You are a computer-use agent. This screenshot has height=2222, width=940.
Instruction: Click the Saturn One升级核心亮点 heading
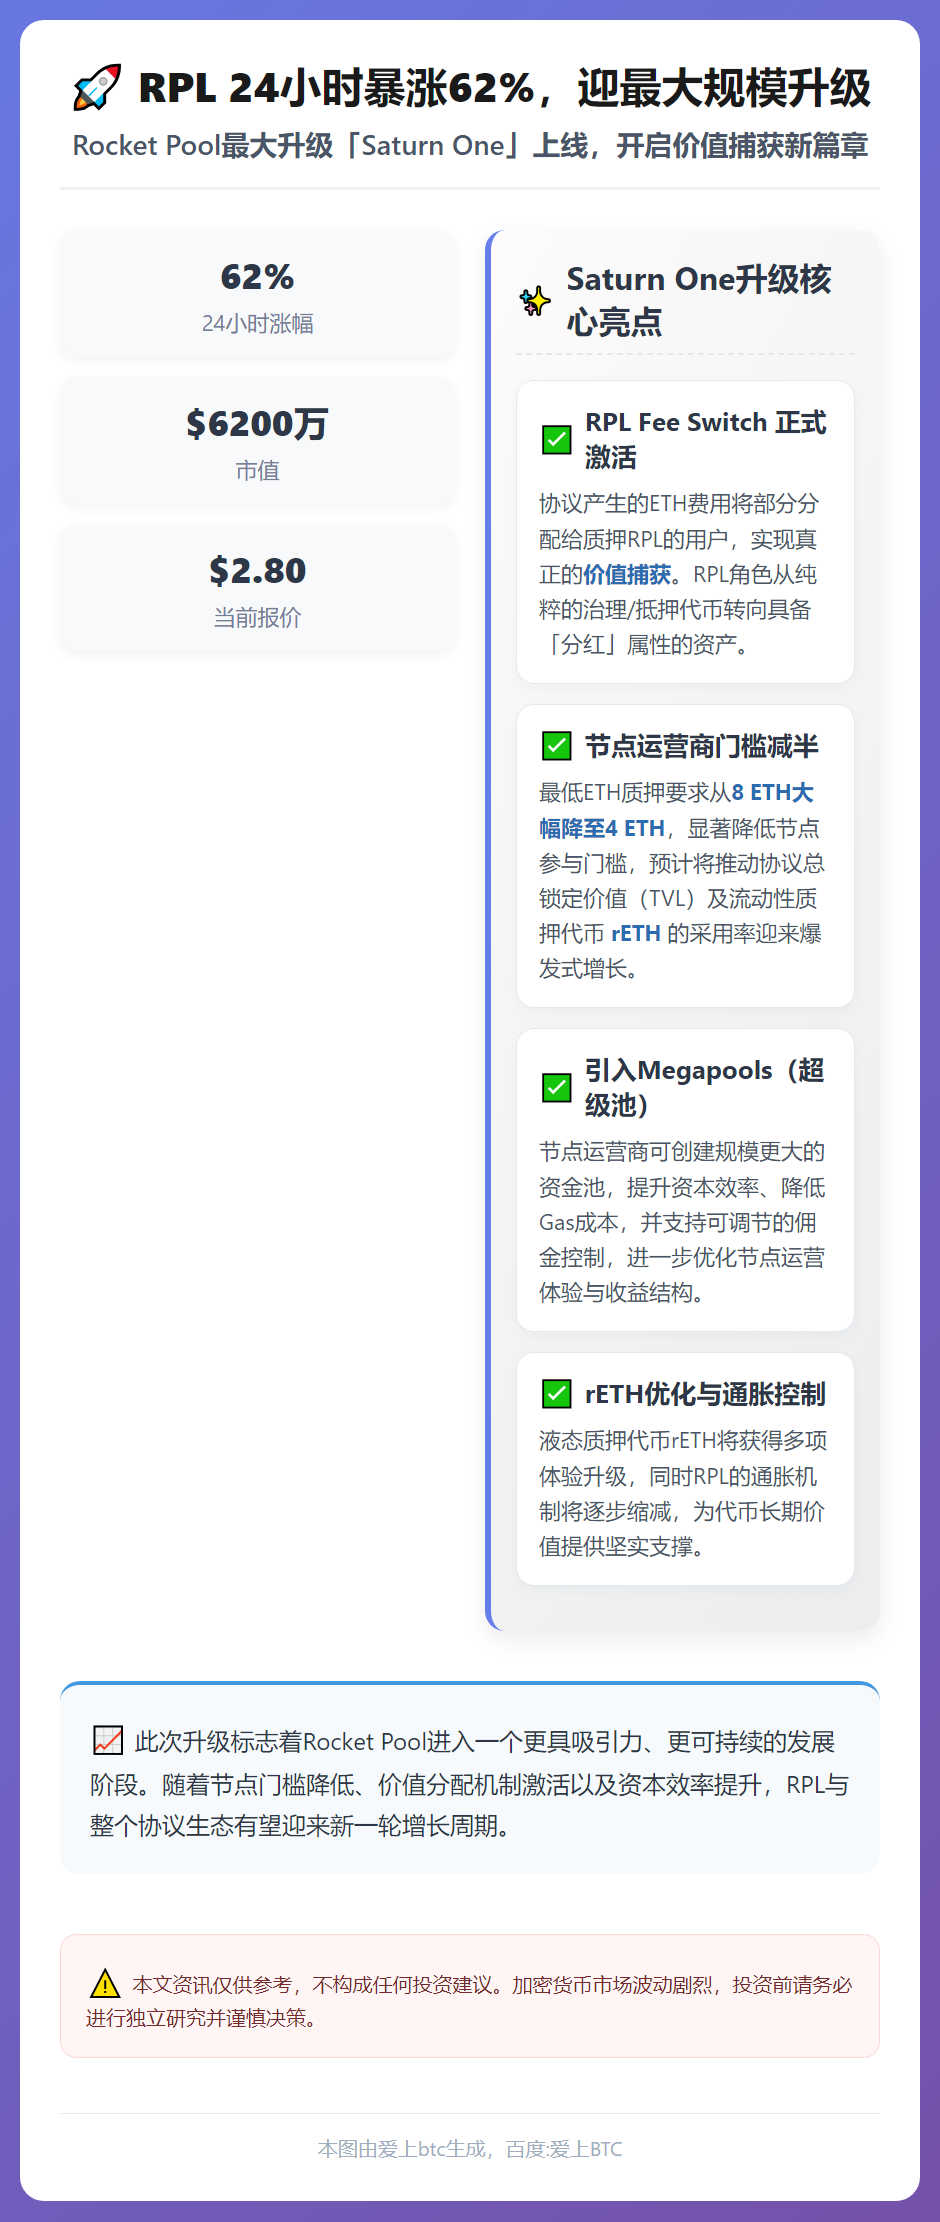pyautogui.click(x=699, y=300)
